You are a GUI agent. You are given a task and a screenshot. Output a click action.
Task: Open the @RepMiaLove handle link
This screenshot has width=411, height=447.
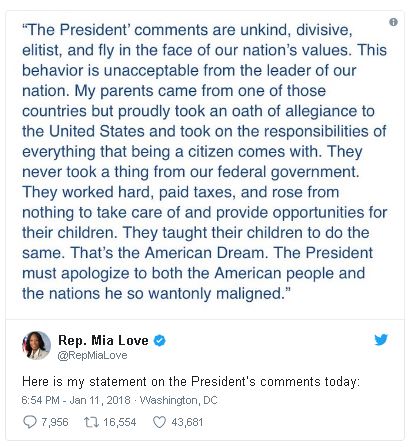tap(92, 355)
